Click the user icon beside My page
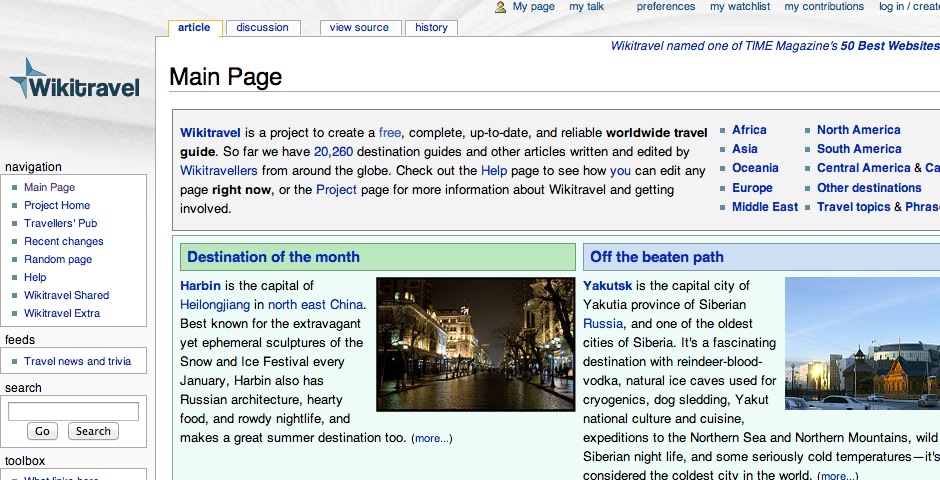The height and width of the screenshot is (480, 940). coord(500,7)
